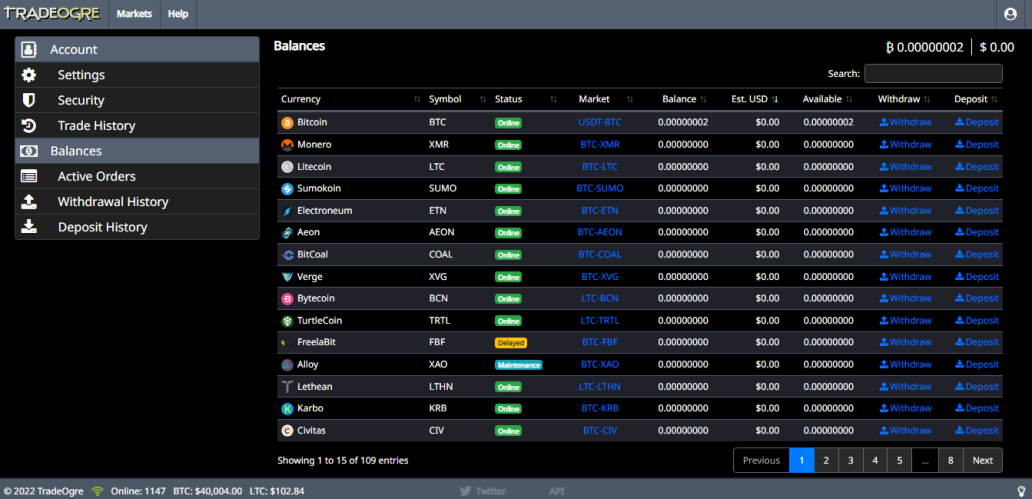
Task: Click the Withdrawal History upload icon
Action: (28, 201)
